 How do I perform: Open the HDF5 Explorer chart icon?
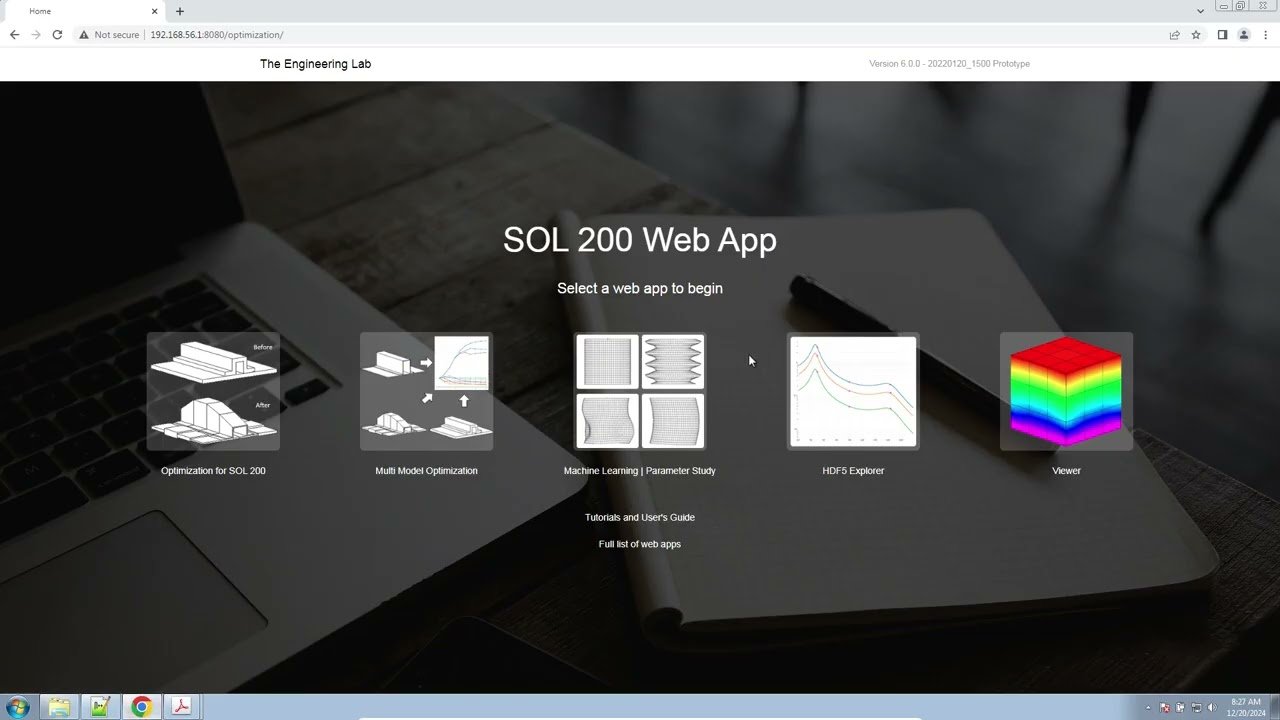(x=853, y=391)
